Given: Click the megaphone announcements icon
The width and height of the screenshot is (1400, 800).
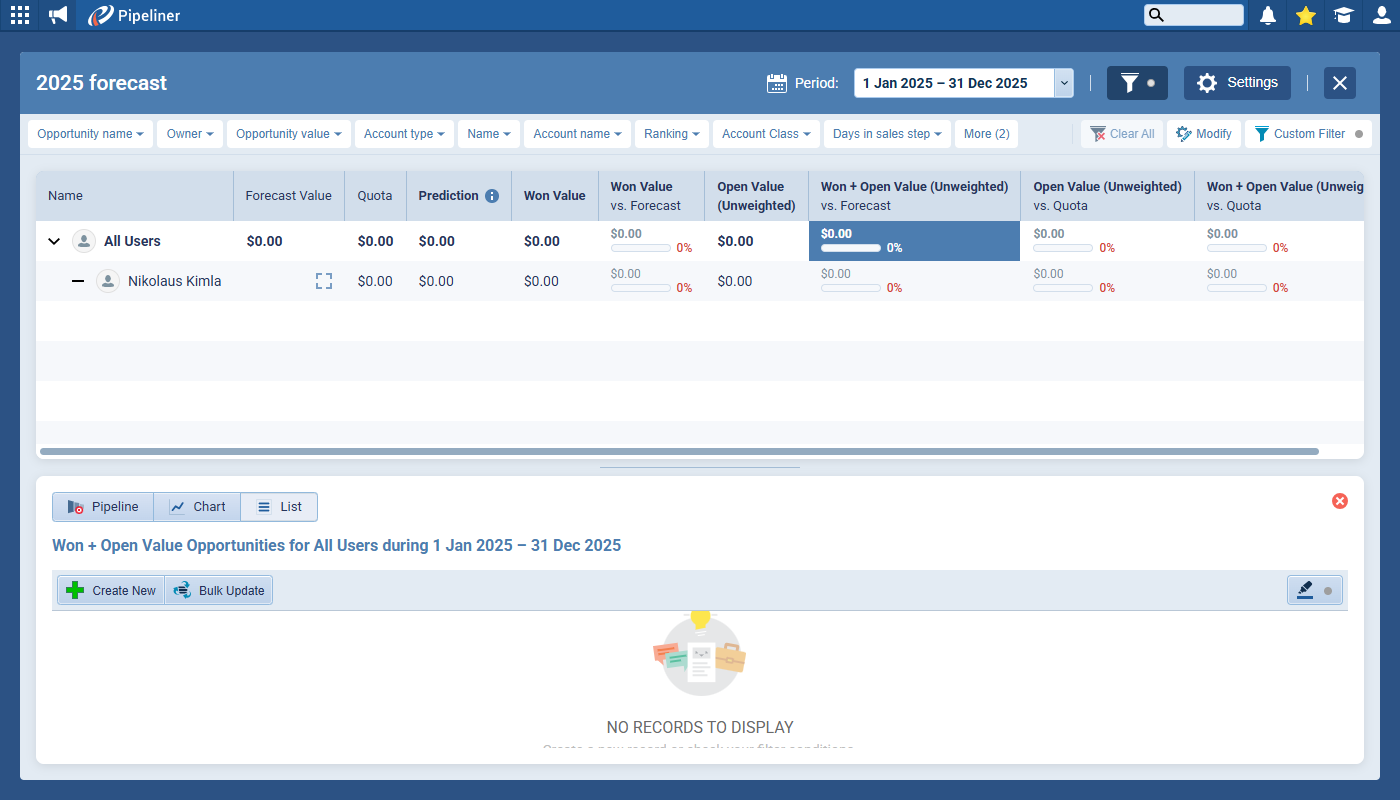Looking at the screenshot, I should (x=59, y=15).
